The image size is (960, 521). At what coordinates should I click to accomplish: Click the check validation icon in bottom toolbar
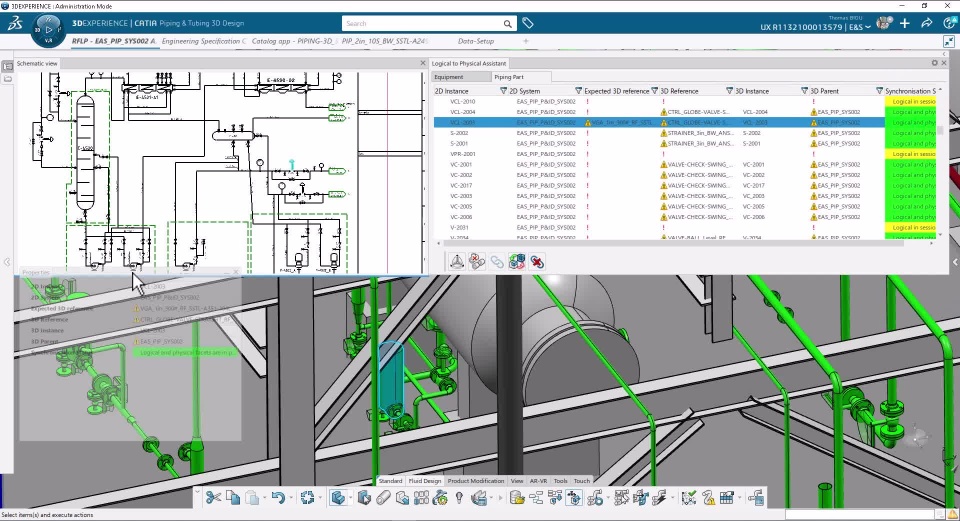689,498
